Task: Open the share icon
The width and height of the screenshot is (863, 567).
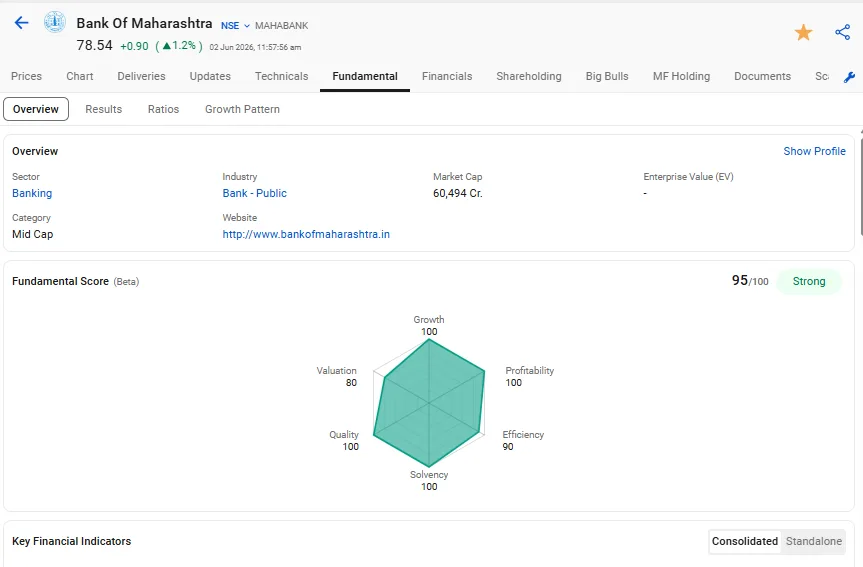Action: tap(843, 32)
